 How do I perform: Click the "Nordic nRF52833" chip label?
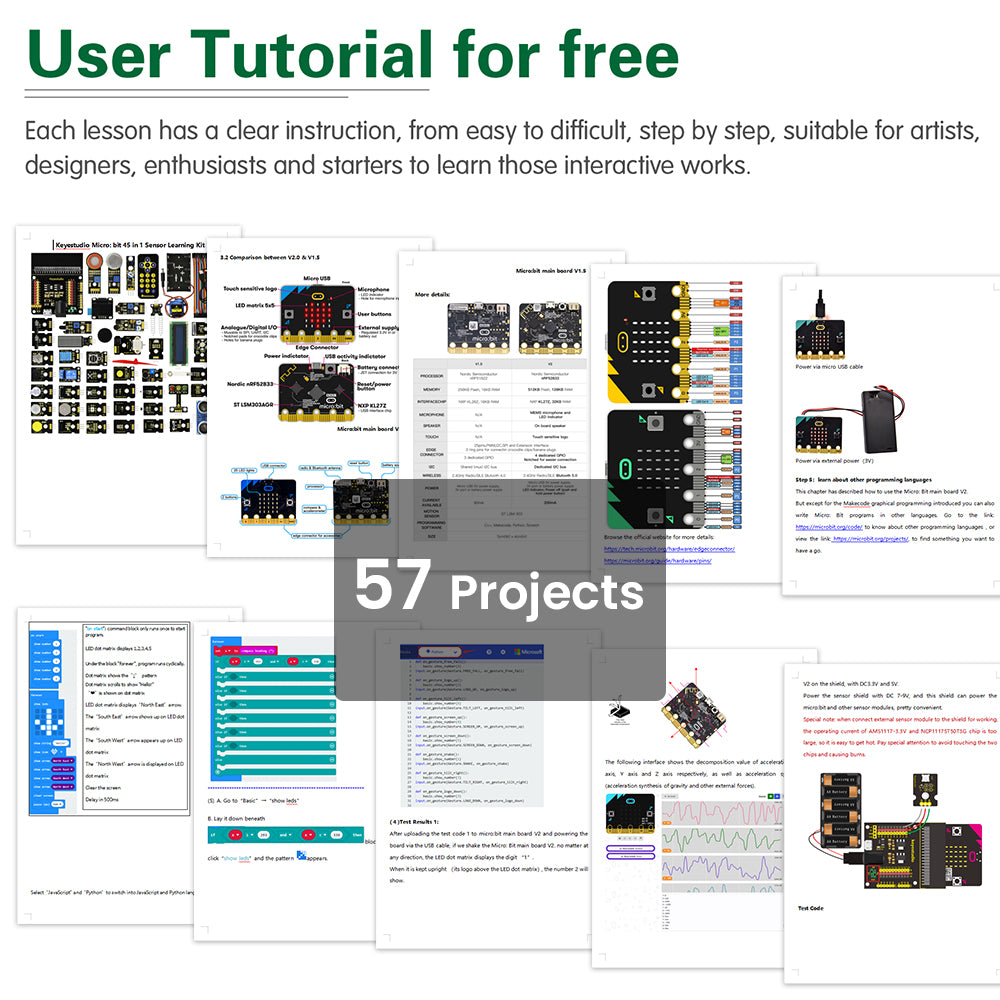(250, 384)
